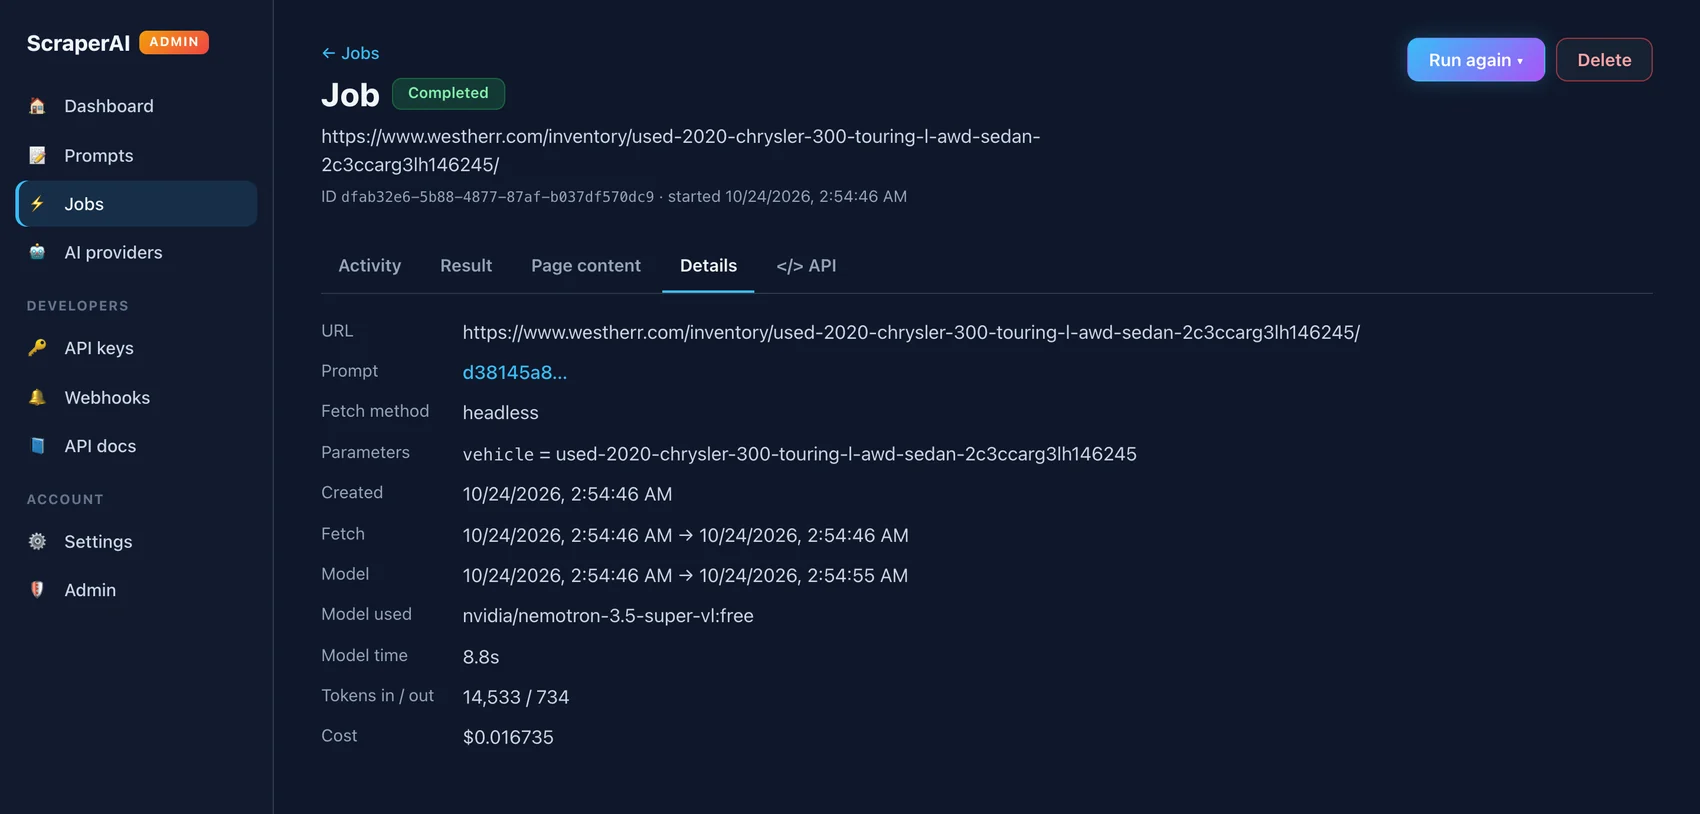Viewport: 1700px width, 814px height.
Task: Click the Model time range ending 2:54:55 AM
Action: pos(685,576)
